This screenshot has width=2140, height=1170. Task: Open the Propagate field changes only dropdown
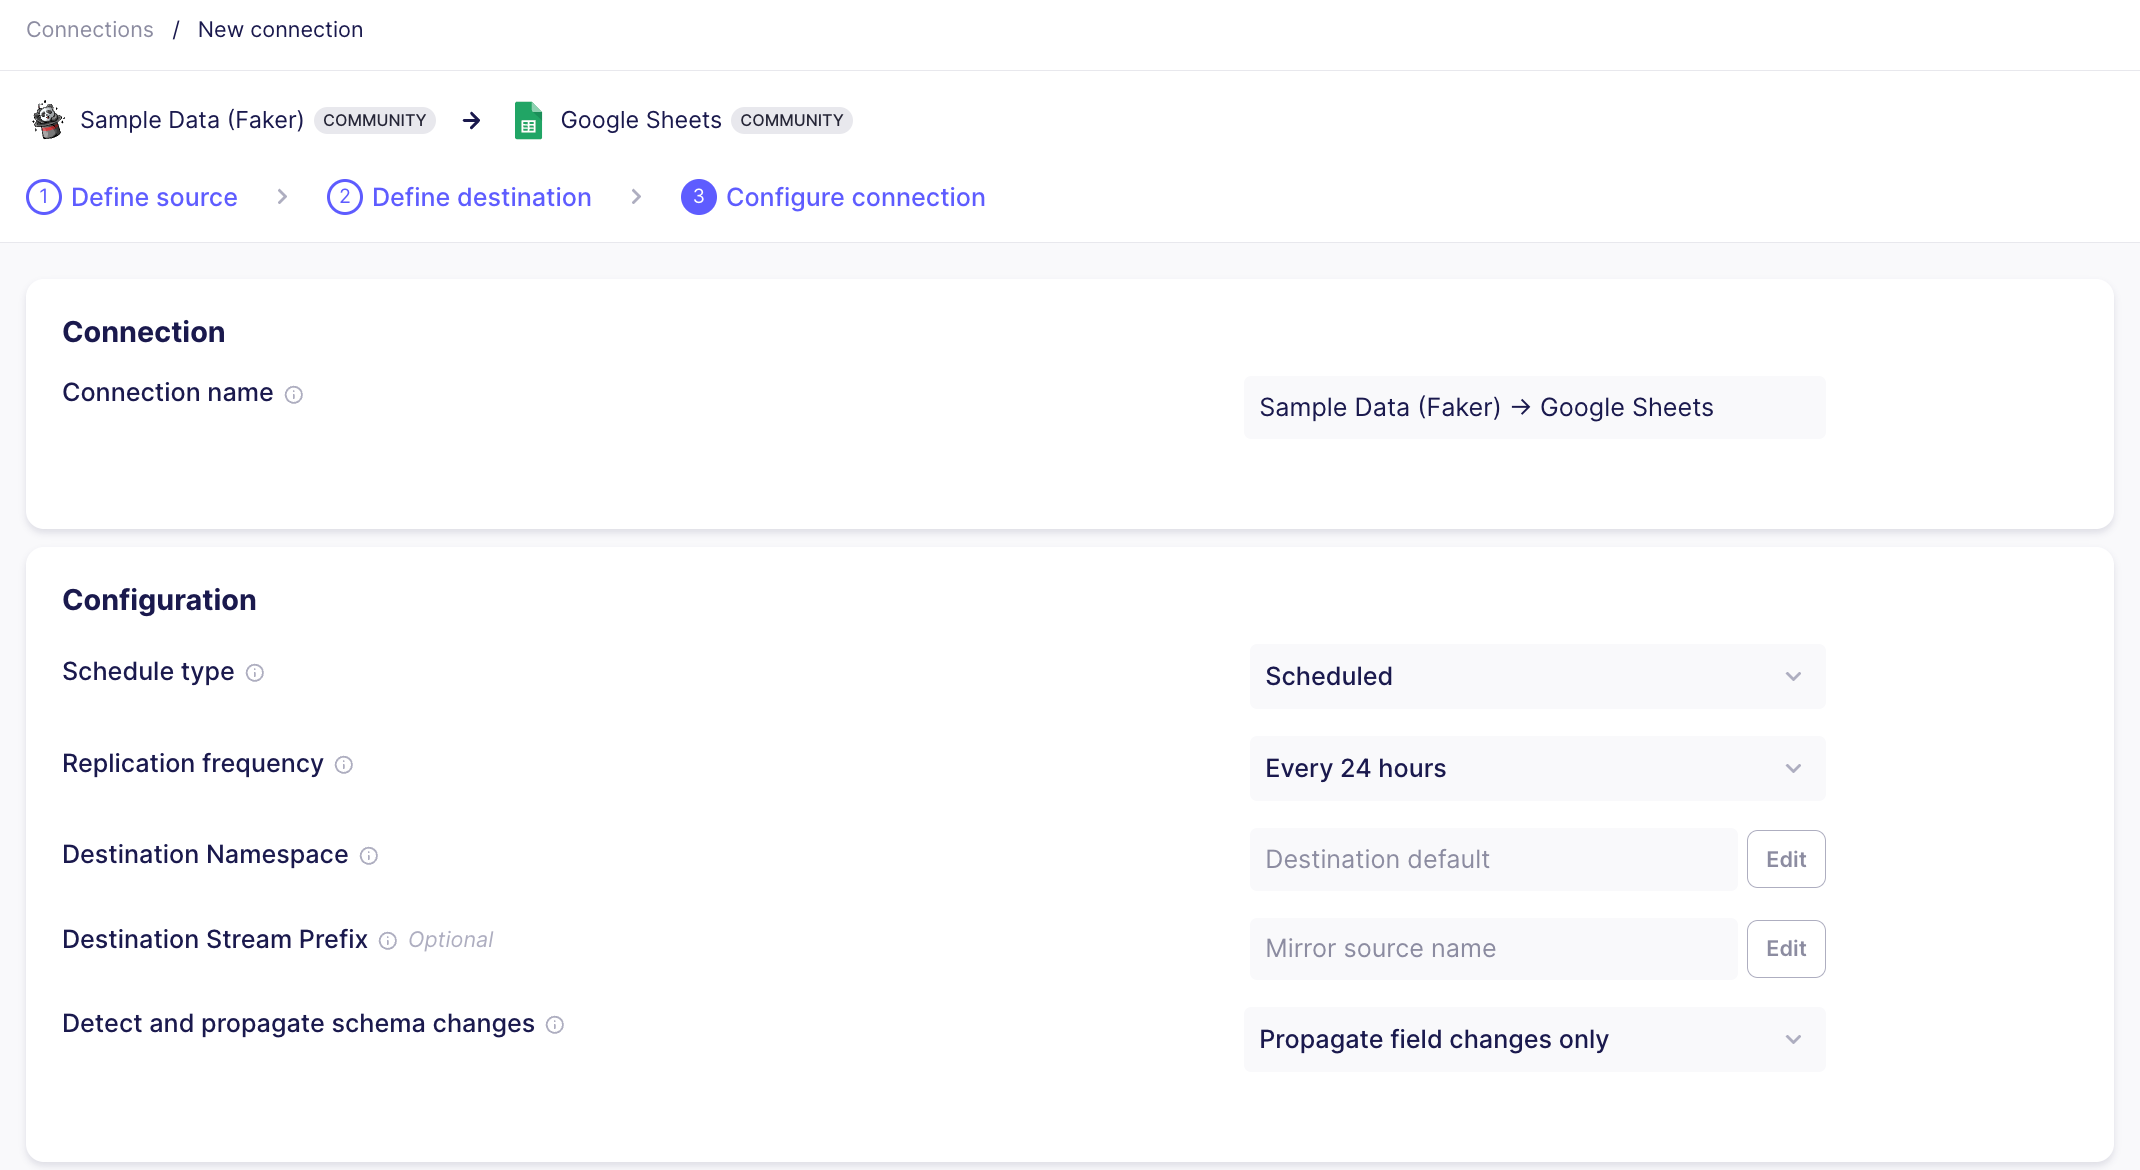point(1534,1039)
